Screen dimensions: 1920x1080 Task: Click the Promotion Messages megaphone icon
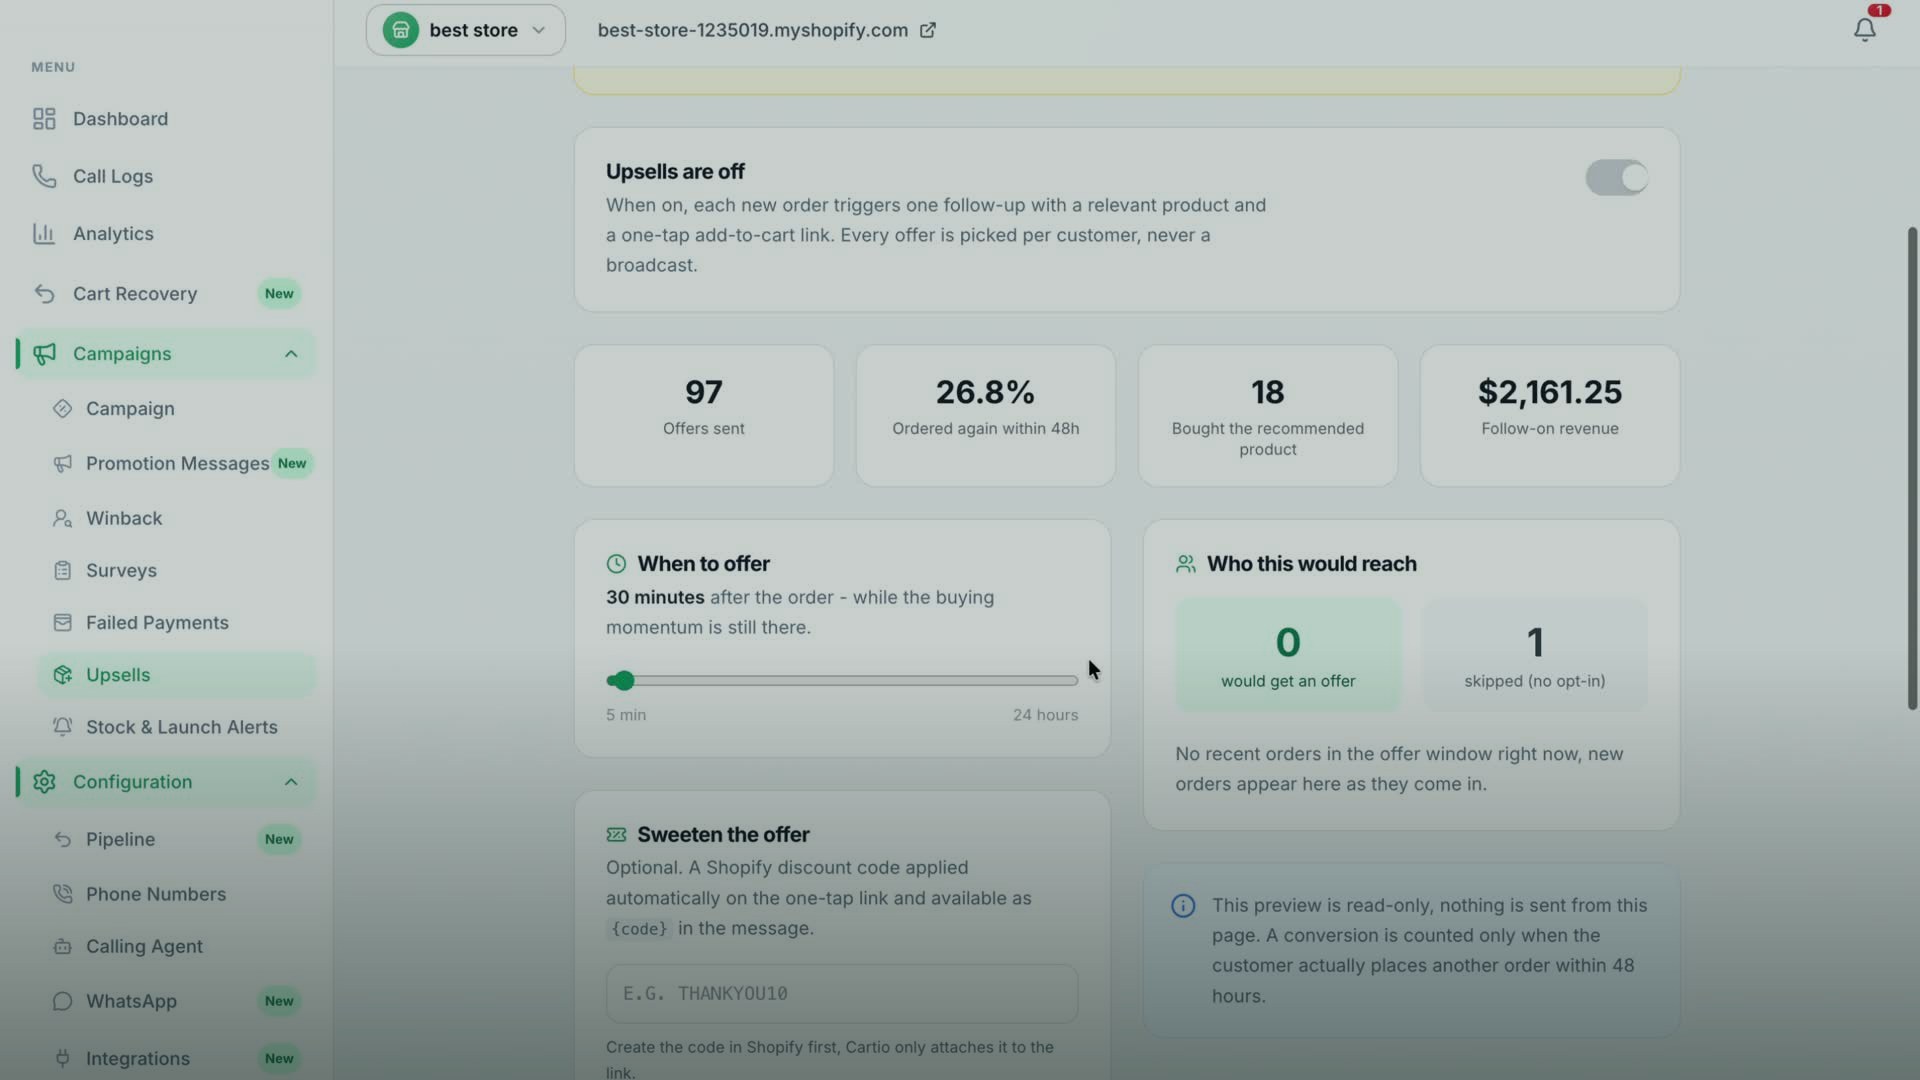[x=62, y=464]
